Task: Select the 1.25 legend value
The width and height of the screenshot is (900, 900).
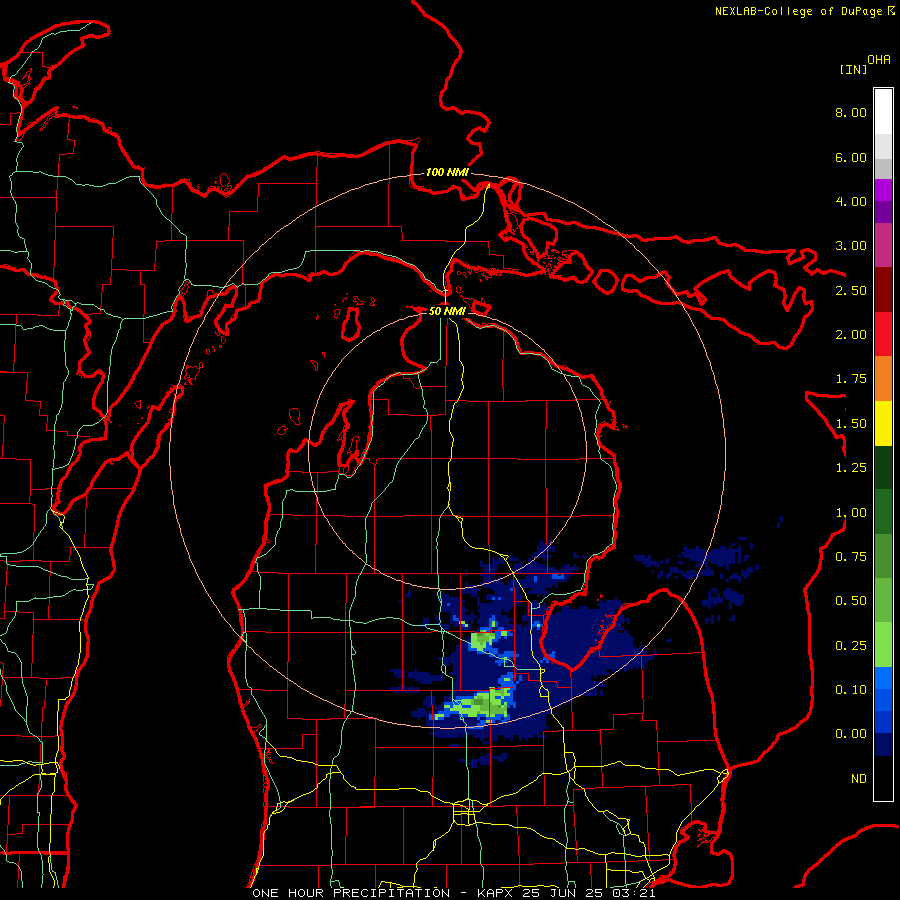Action: [x=851, y=468]
